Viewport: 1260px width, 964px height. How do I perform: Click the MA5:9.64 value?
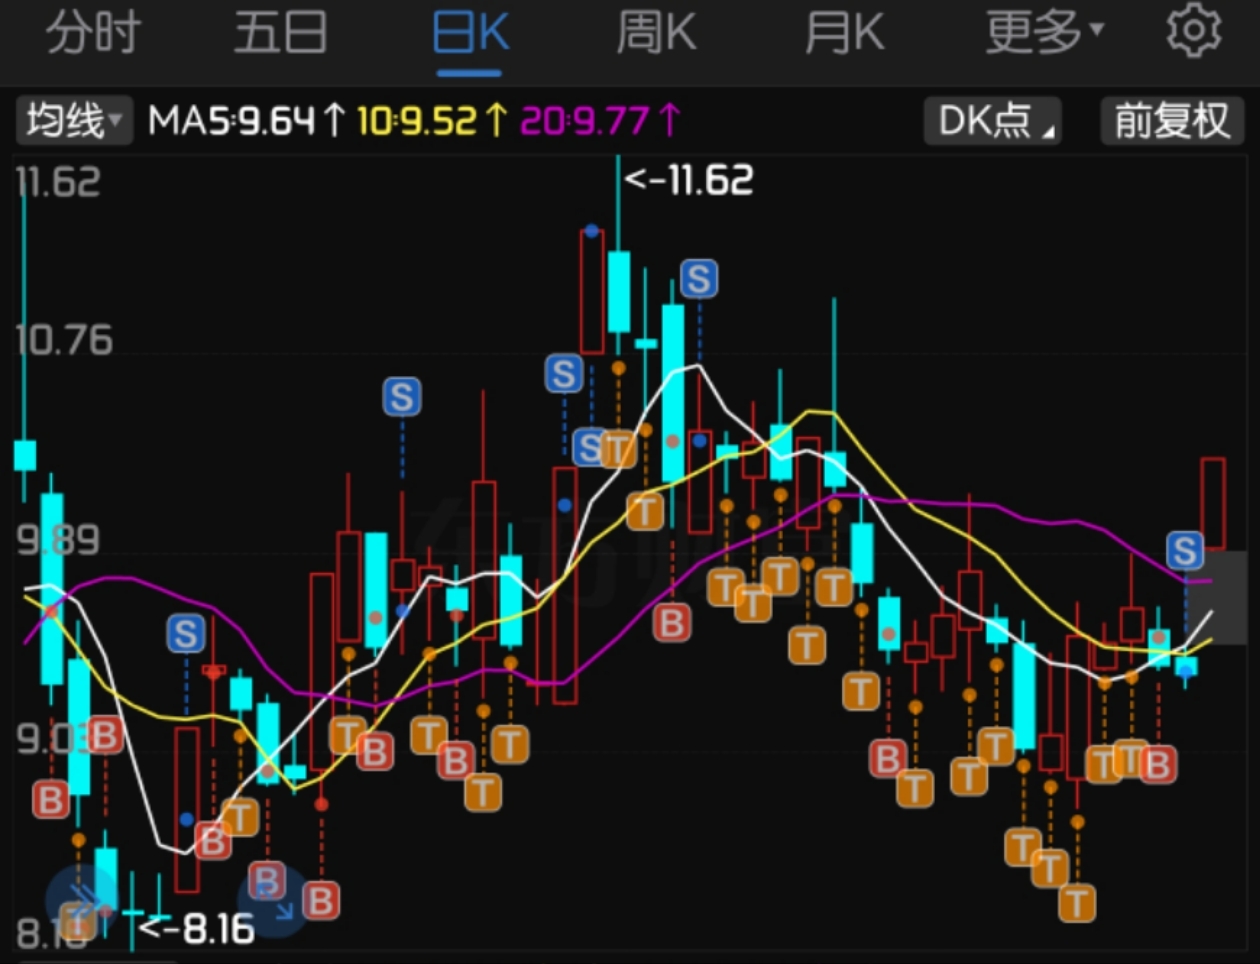click(x=245, y=121)
